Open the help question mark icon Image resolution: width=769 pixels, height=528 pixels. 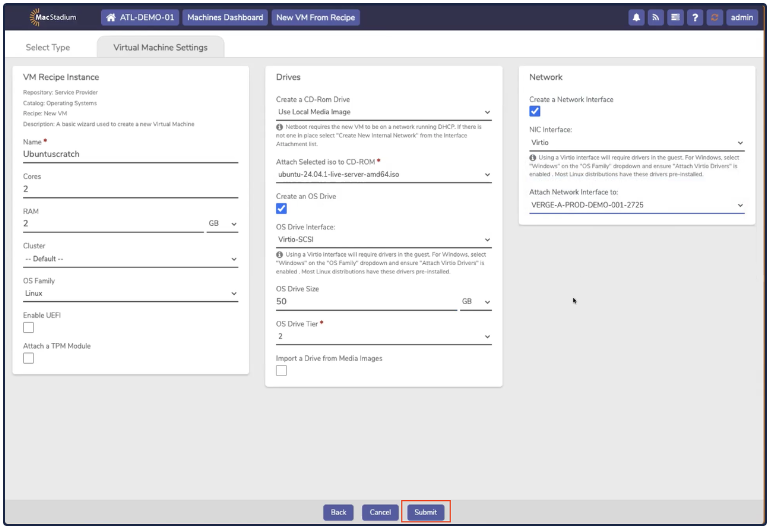695,17
